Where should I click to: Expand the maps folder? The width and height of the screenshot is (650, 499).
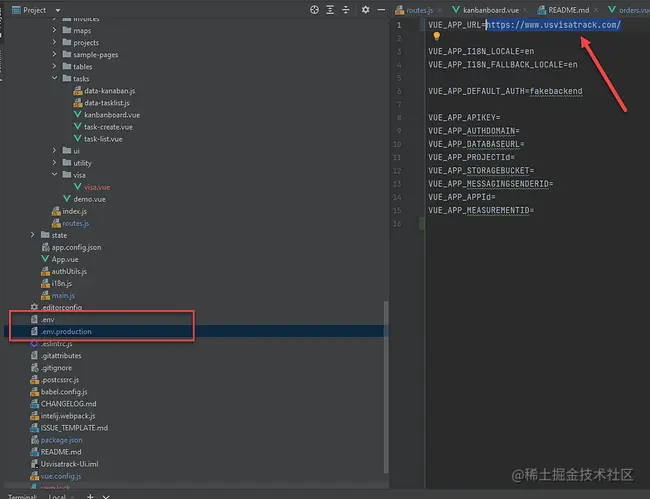pyautogui.click(x=54, y=30)
